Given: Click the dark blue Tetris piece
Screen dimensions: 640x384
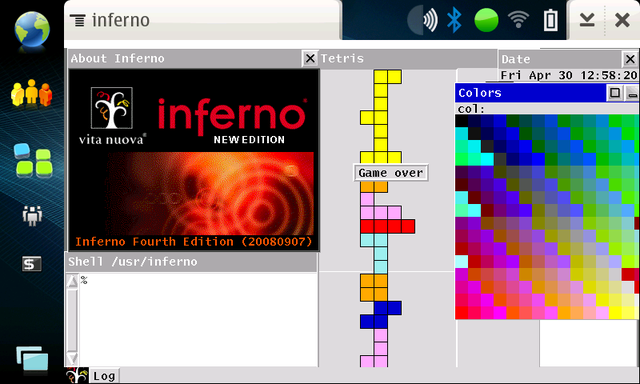Looking at the screenshot, I should coord(381,315).
